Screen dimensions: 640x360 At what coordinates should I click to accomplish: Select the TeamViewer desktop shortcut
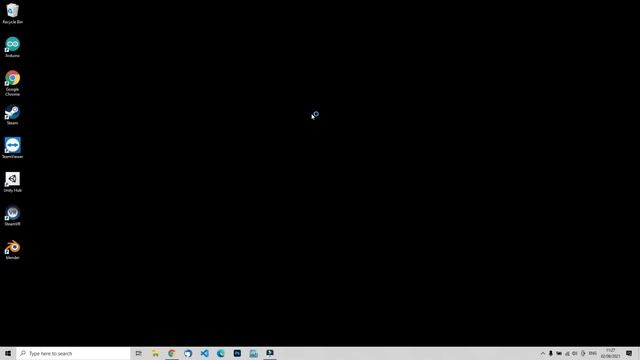[x=12, y=148]
